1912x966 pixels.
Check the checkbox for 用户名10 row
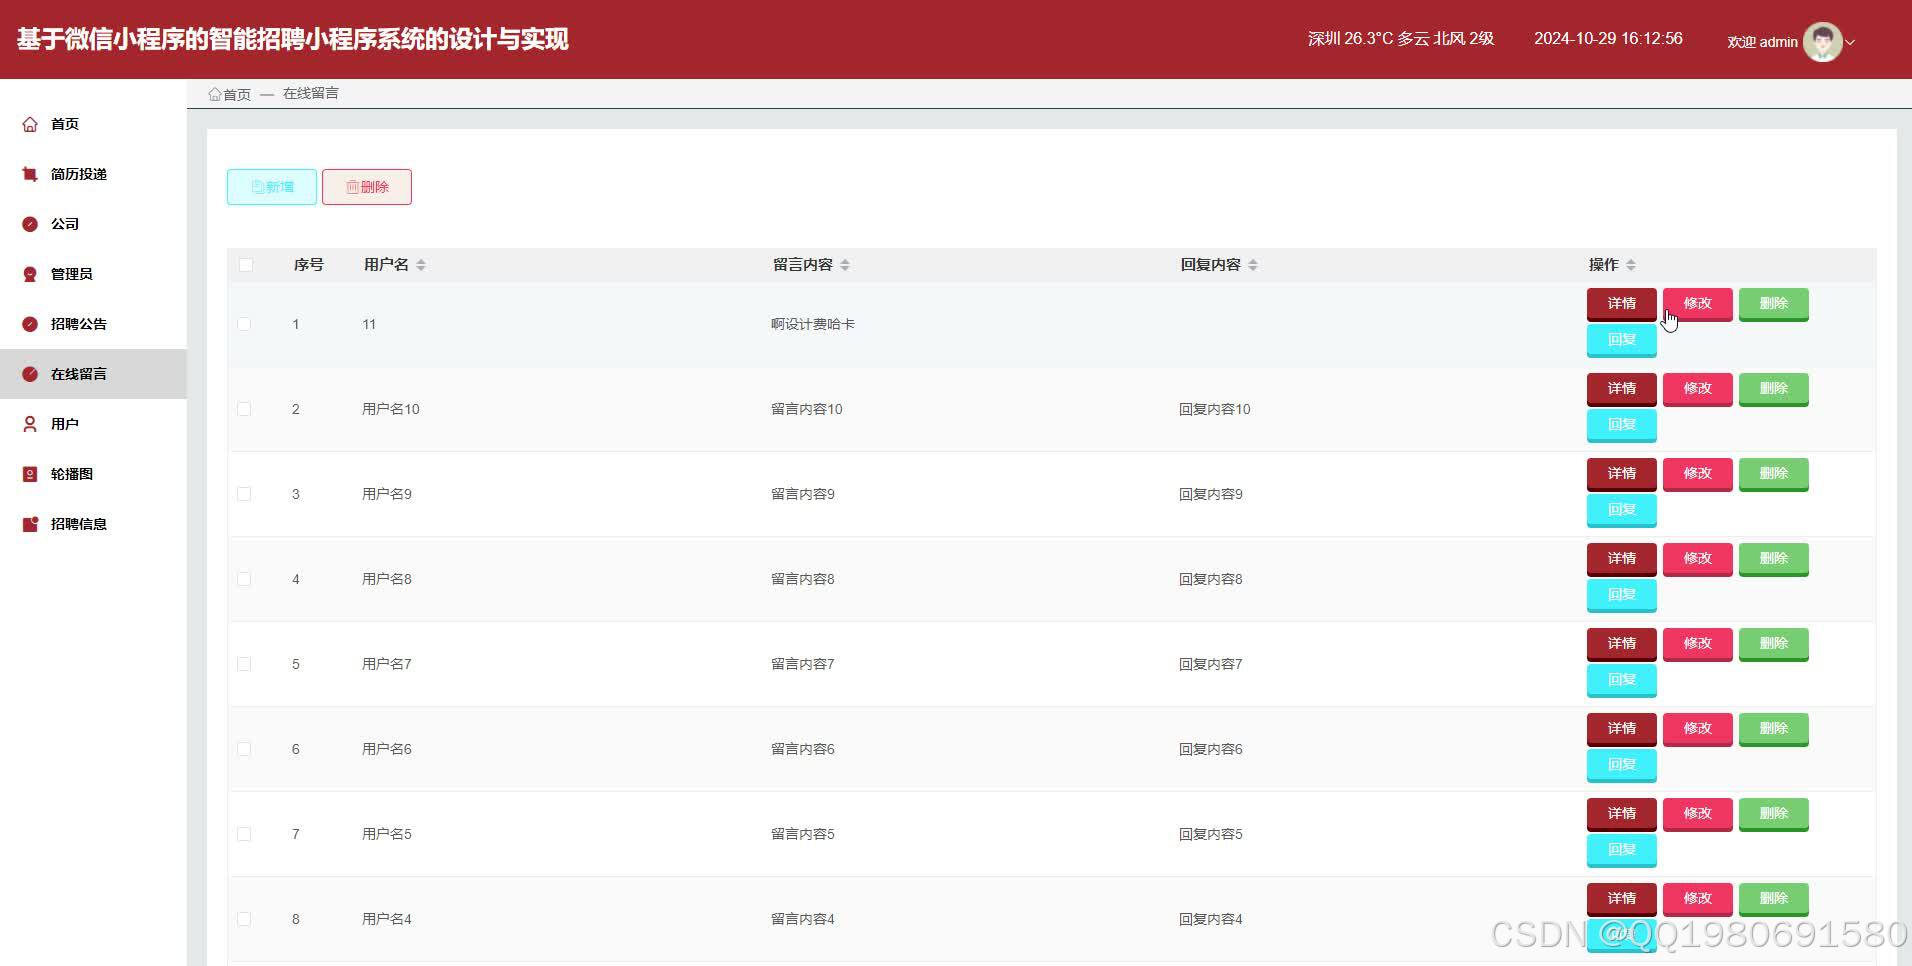pos(244,409)
